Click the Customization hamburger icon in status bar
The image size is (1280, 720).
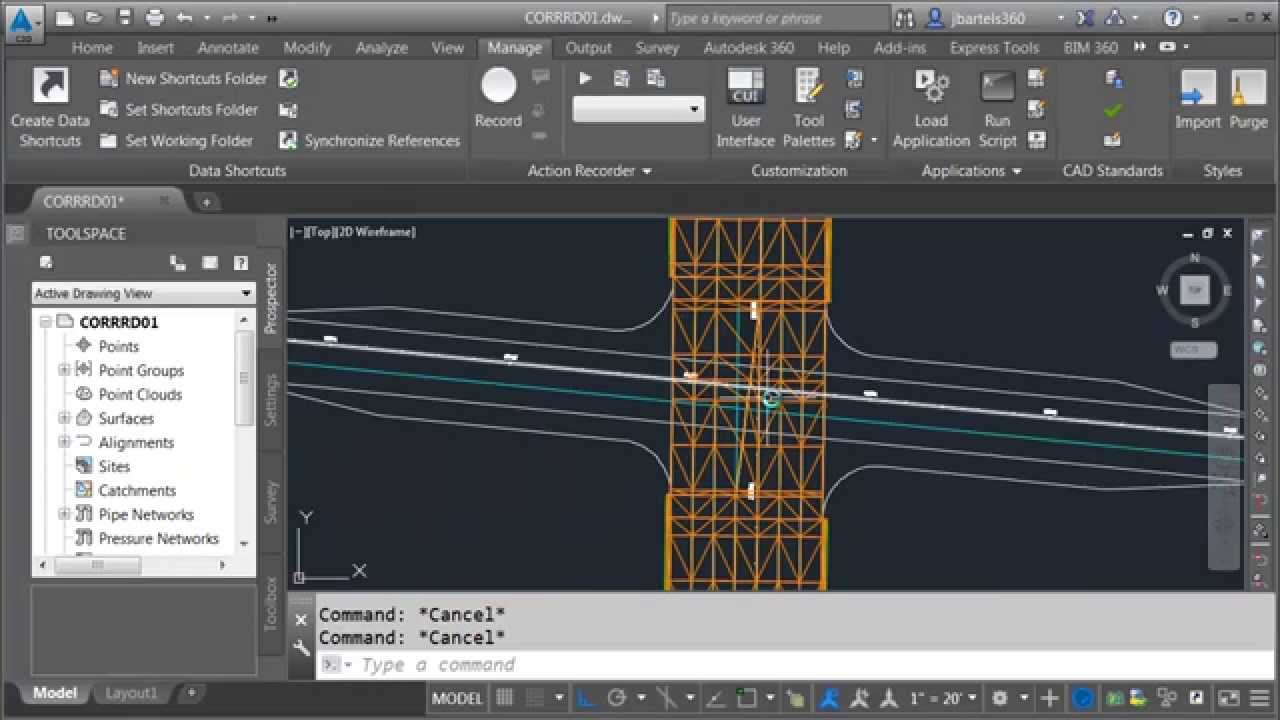pos(1259,698)
